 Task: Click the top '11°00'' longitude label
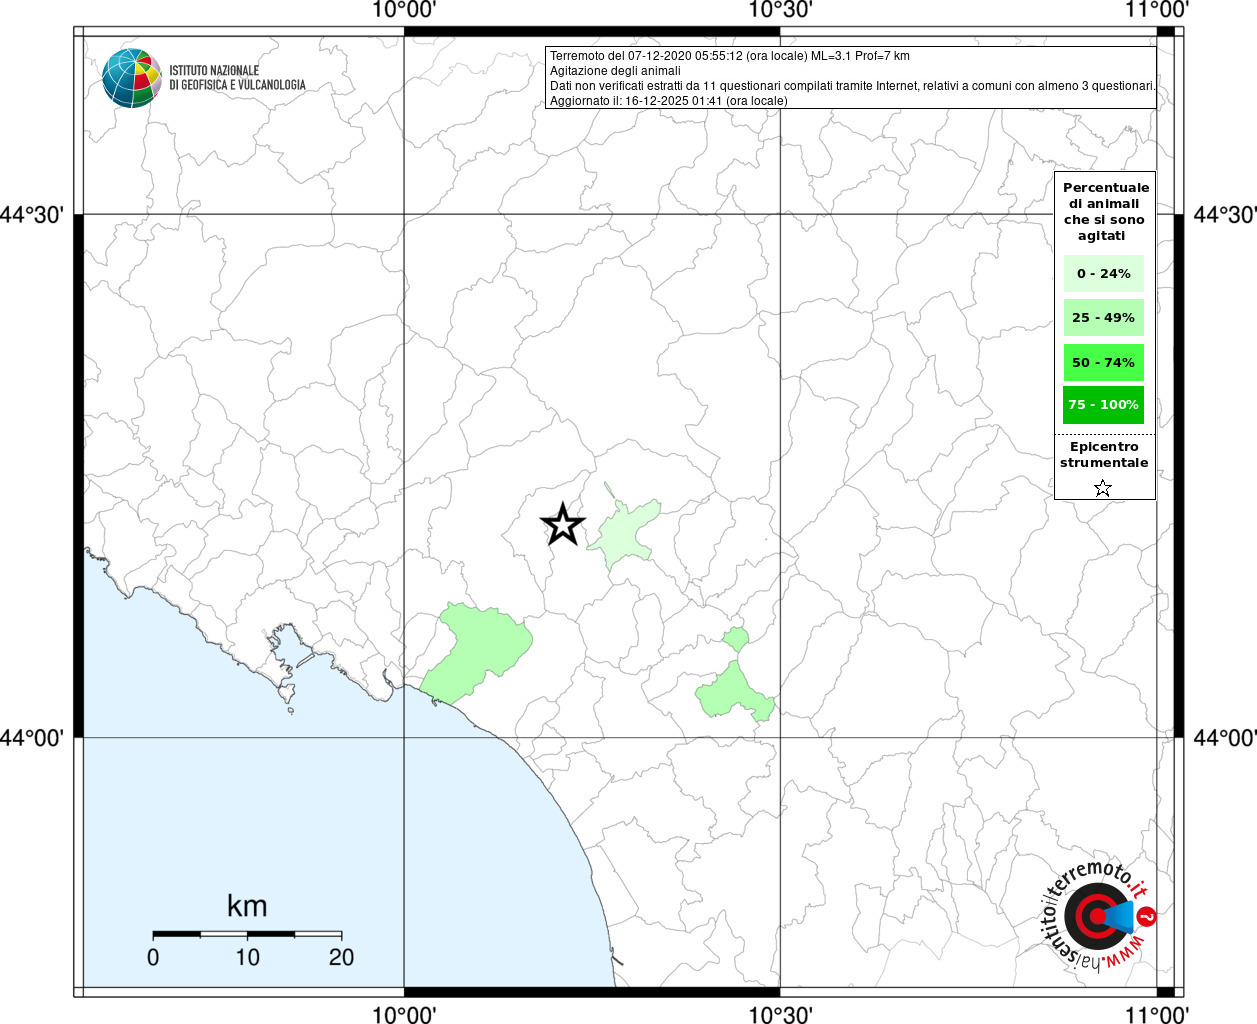pyautogui.click(x=1156, y=10)
